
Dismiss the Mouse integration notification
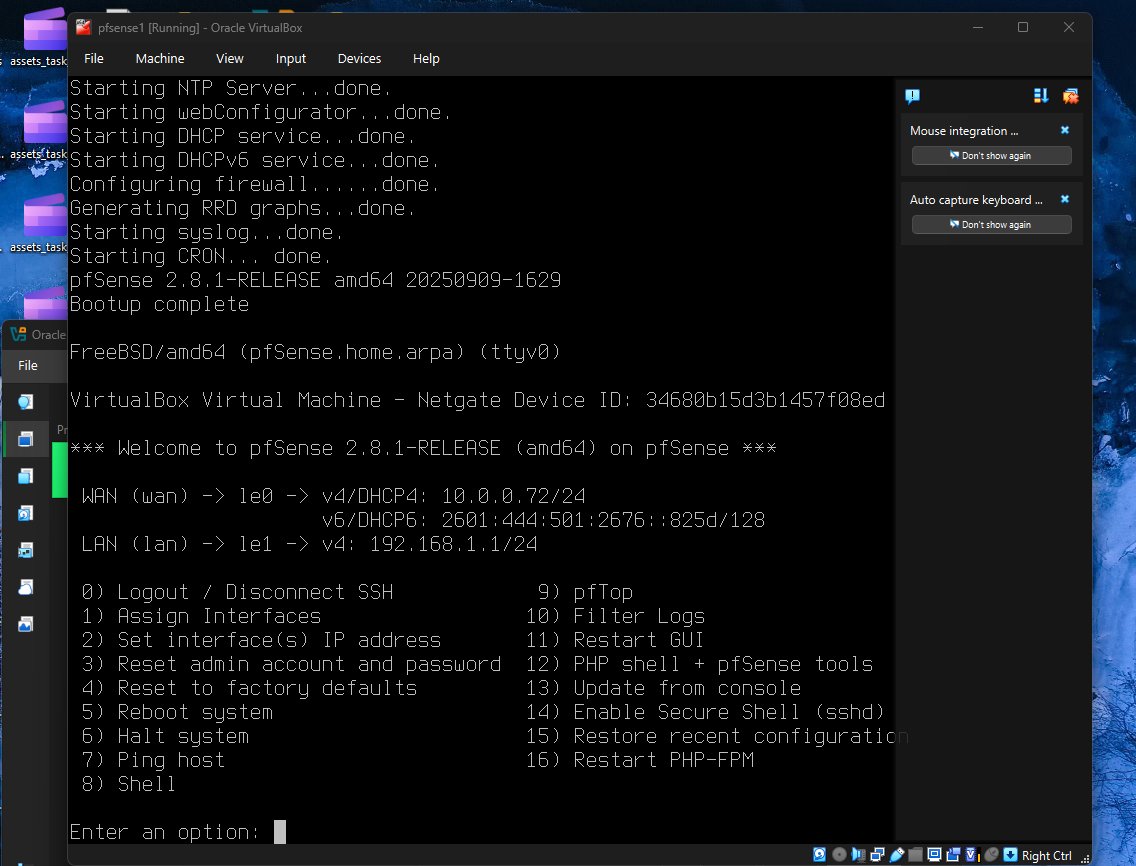1064,130
